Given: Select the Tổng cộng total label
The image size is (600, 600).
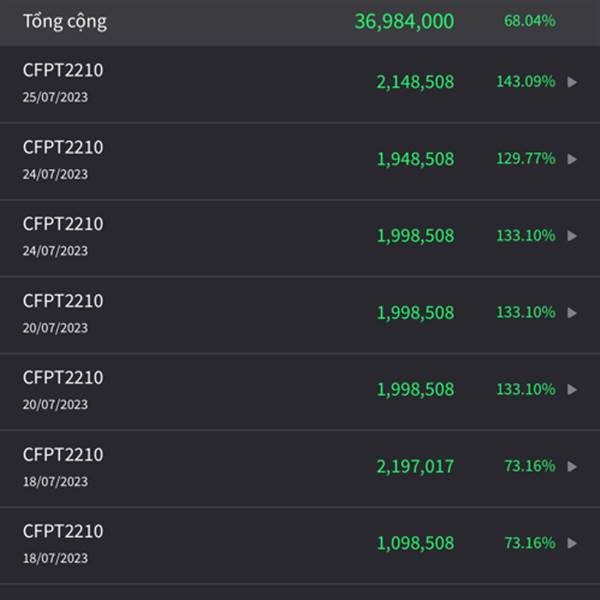Looking at the screenshot, I should [x=65, y=21].
